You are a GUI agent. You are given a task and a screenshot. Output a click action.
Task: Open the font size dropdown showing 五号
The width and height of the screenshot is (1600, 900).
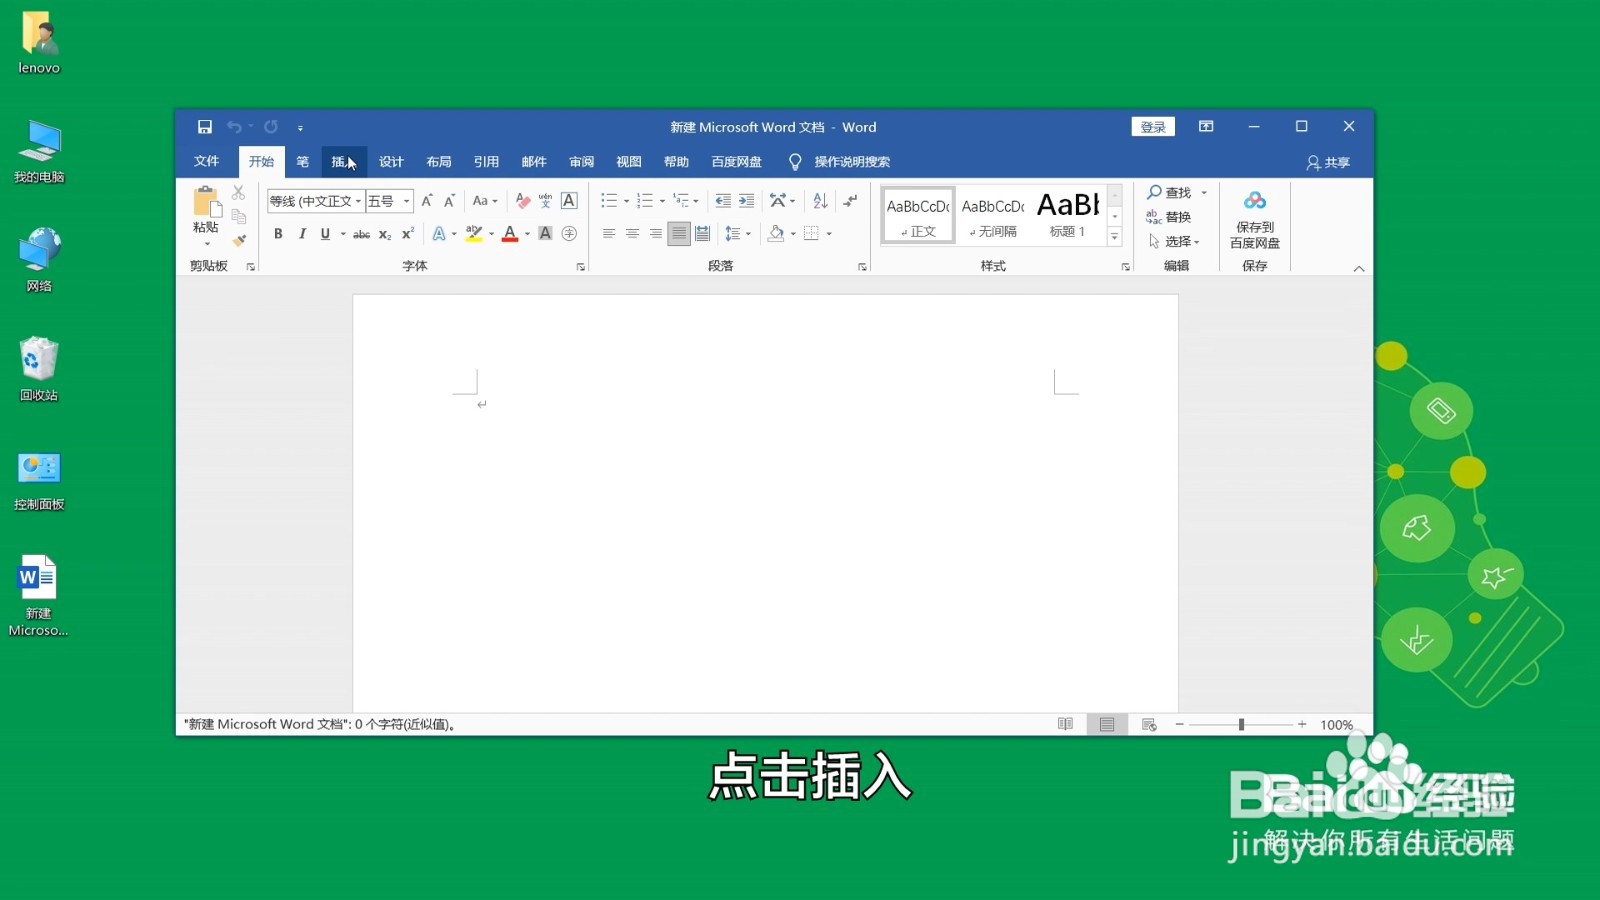coord(407,201)
